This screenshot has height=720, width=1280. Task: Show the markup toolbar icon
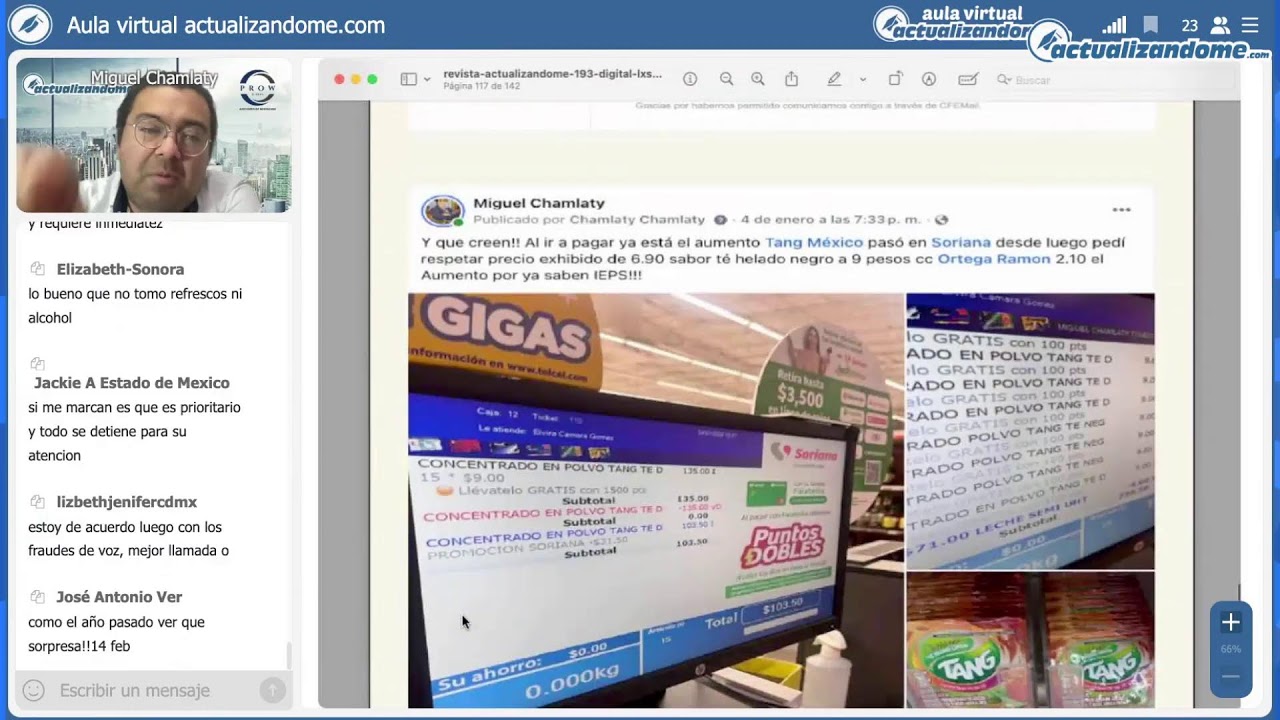click(x=929, y=79)
